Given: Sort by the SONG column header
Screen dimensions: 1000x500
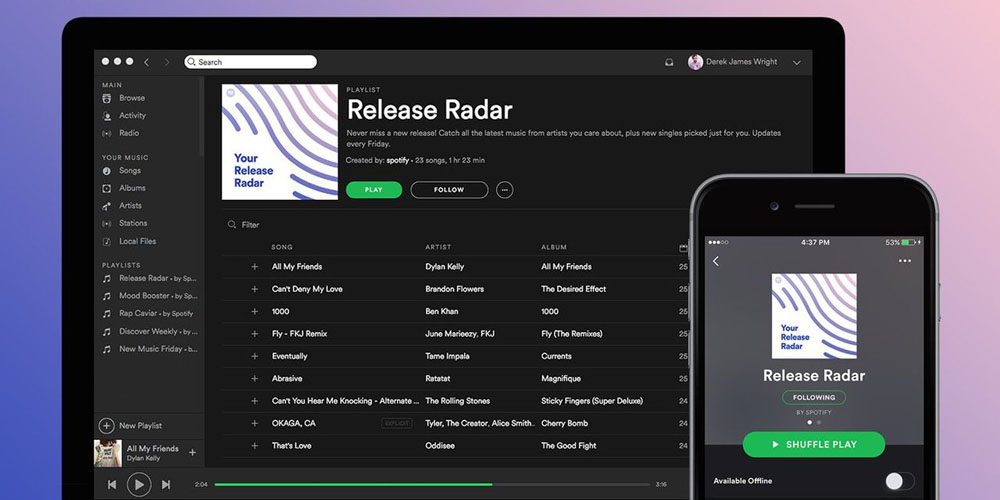Looking at the screenshot, I should point(282,247).
